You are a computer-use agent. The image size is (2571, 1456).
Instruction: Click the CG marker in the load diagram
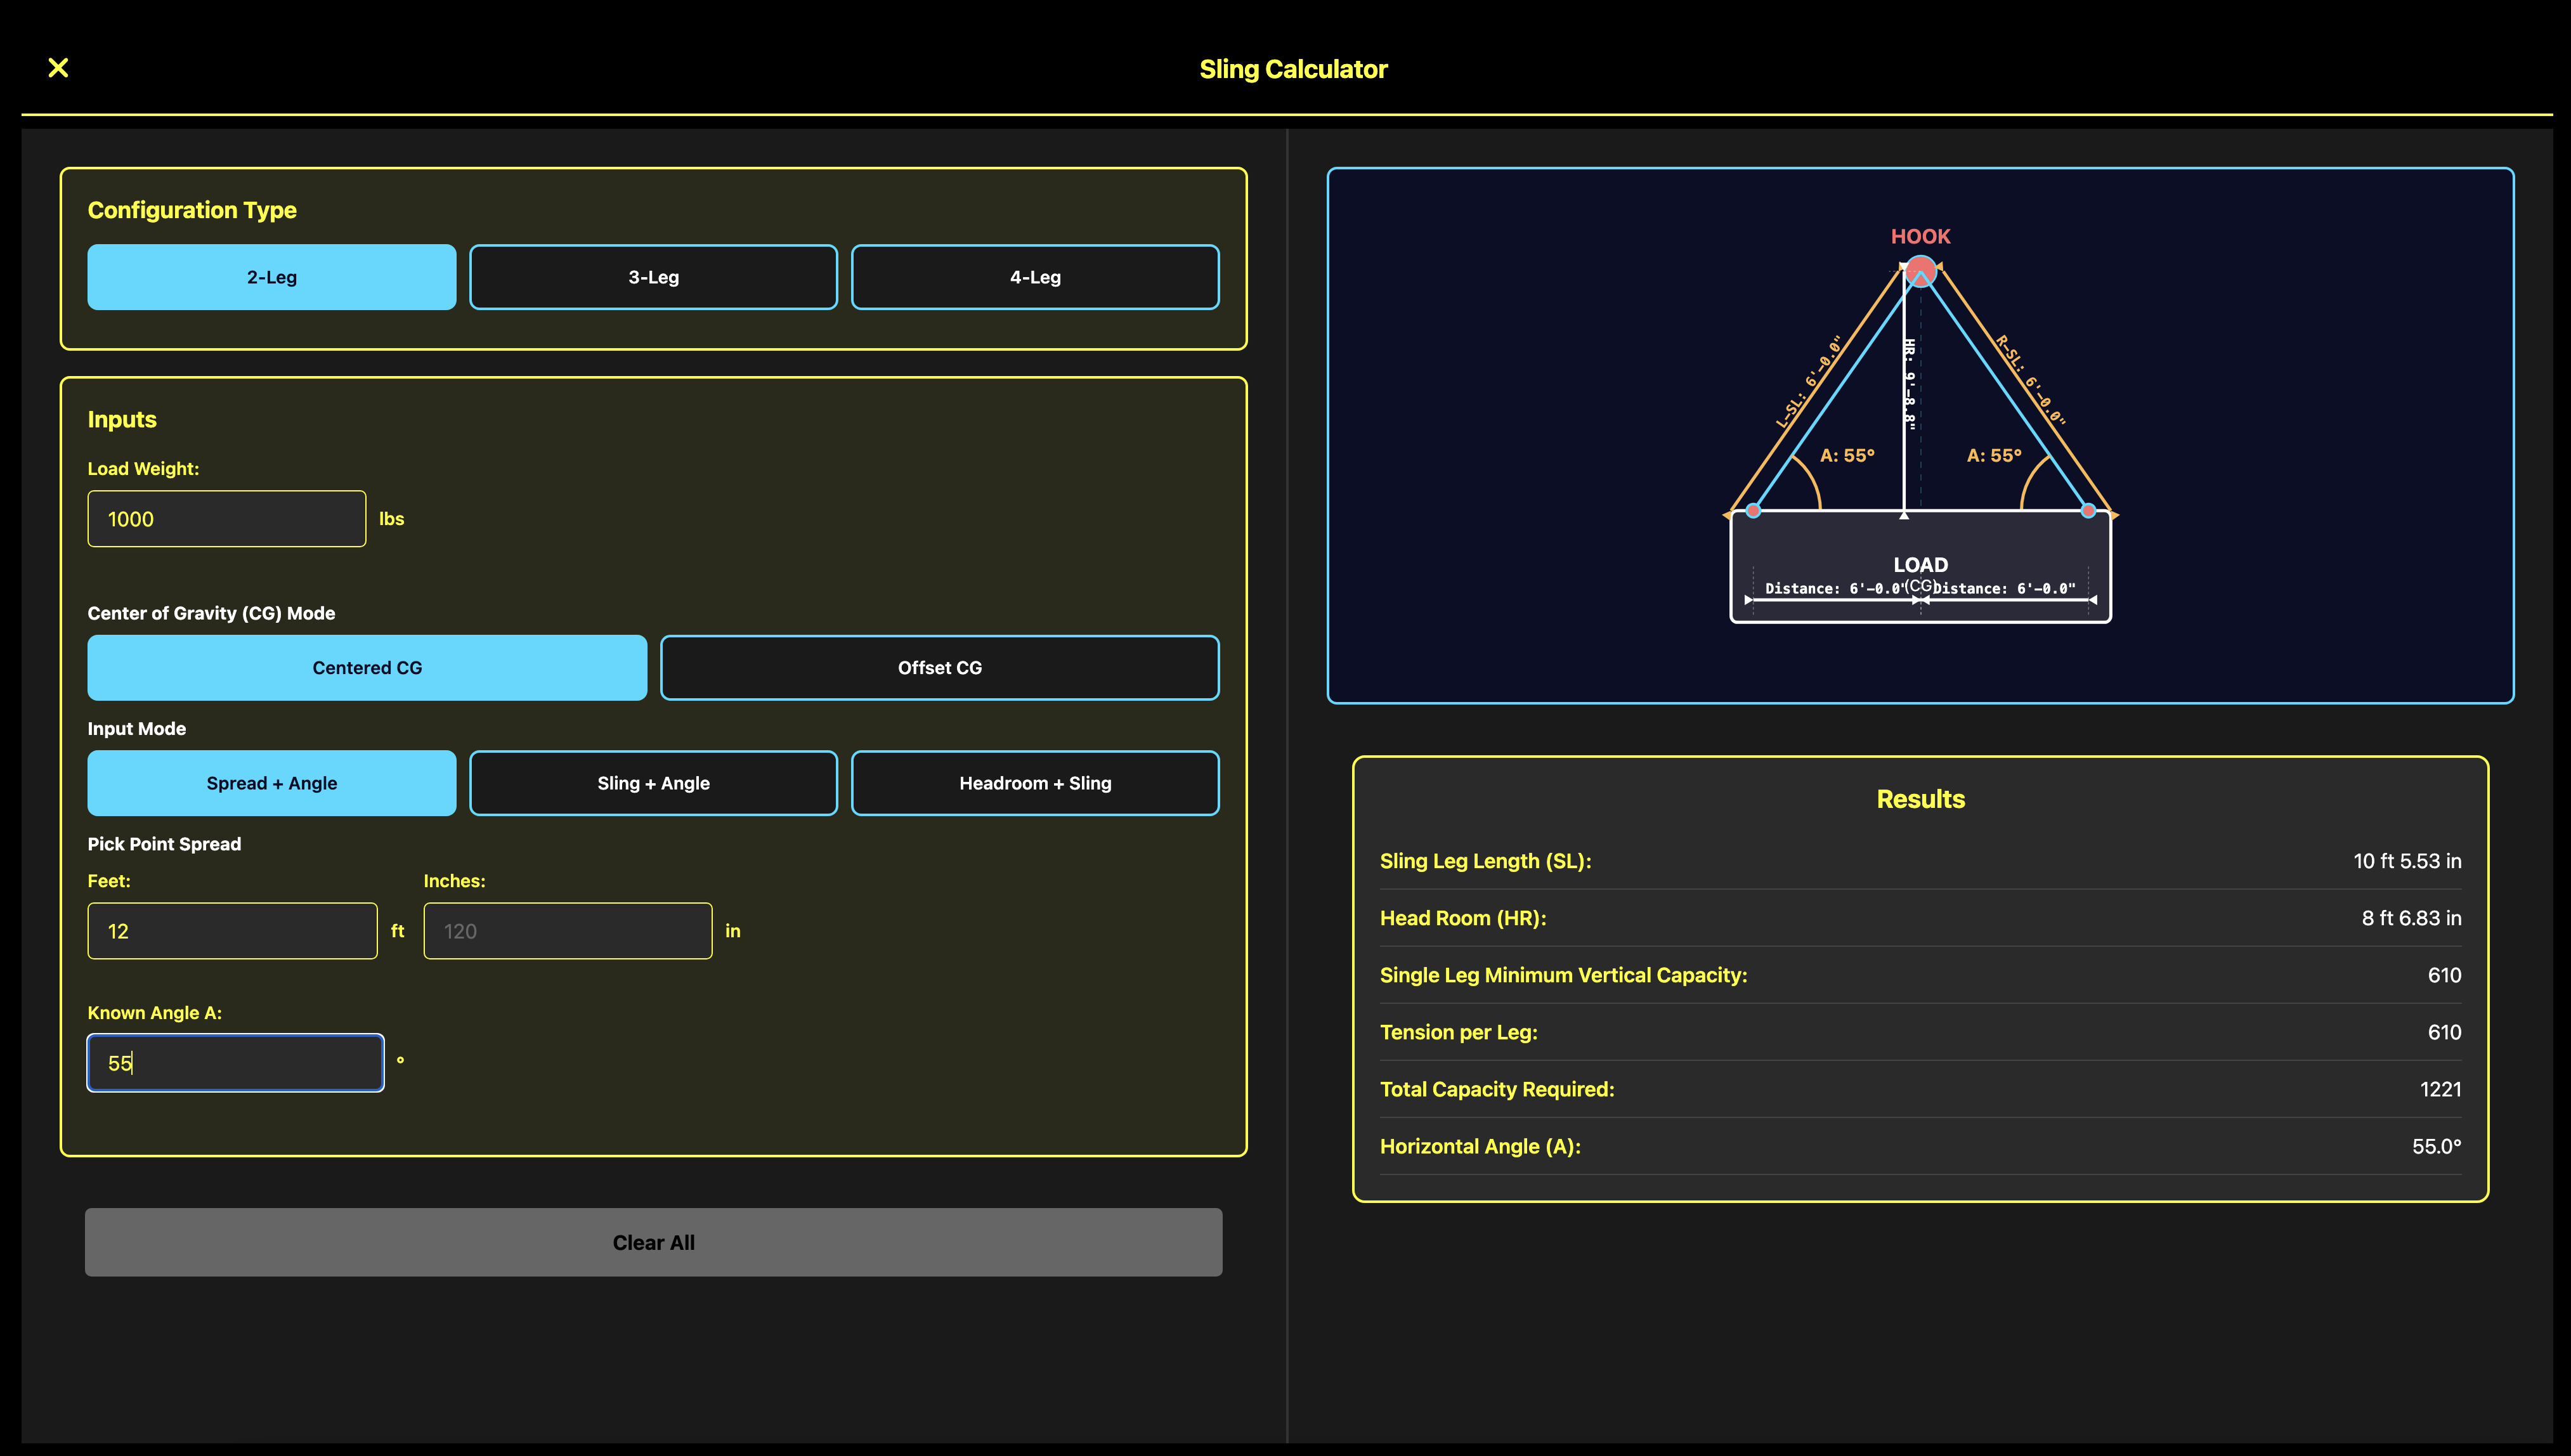pos(1919,586)
